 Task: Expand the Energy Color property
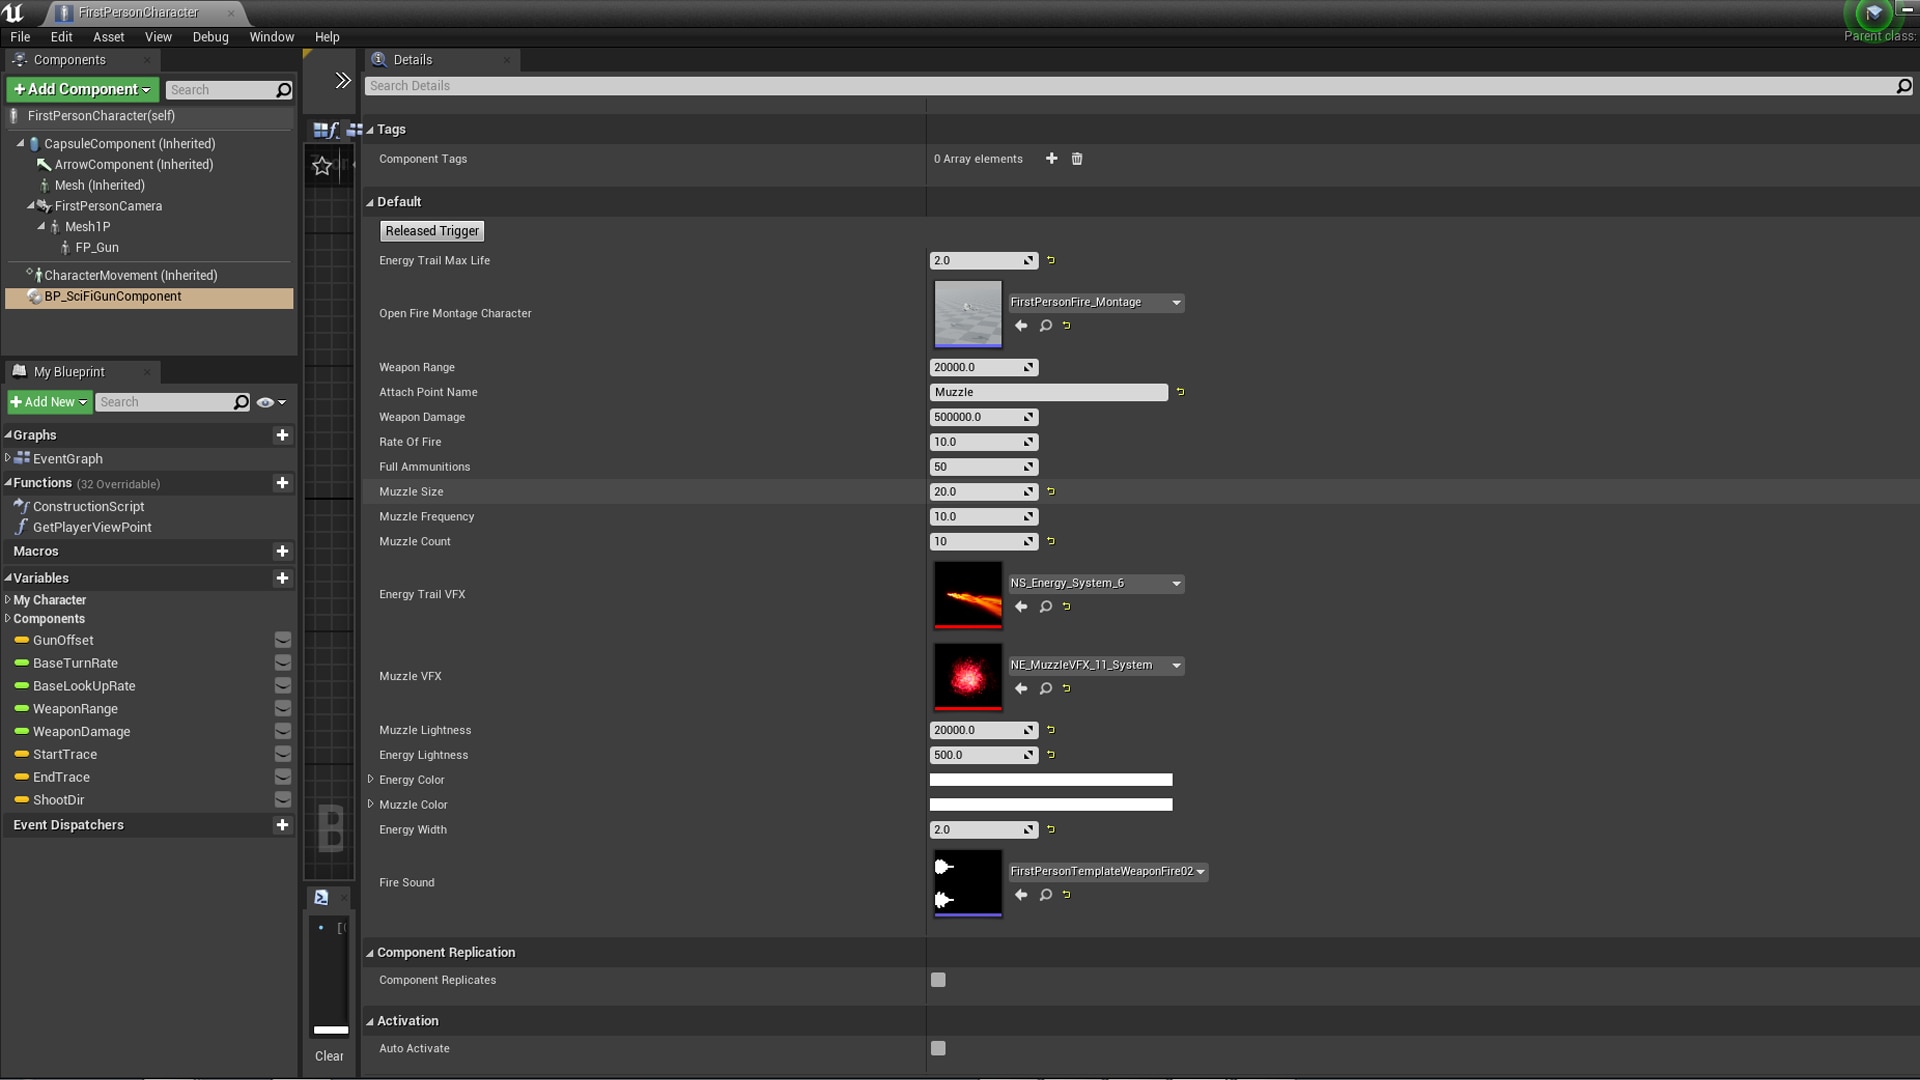pos(371,779)
